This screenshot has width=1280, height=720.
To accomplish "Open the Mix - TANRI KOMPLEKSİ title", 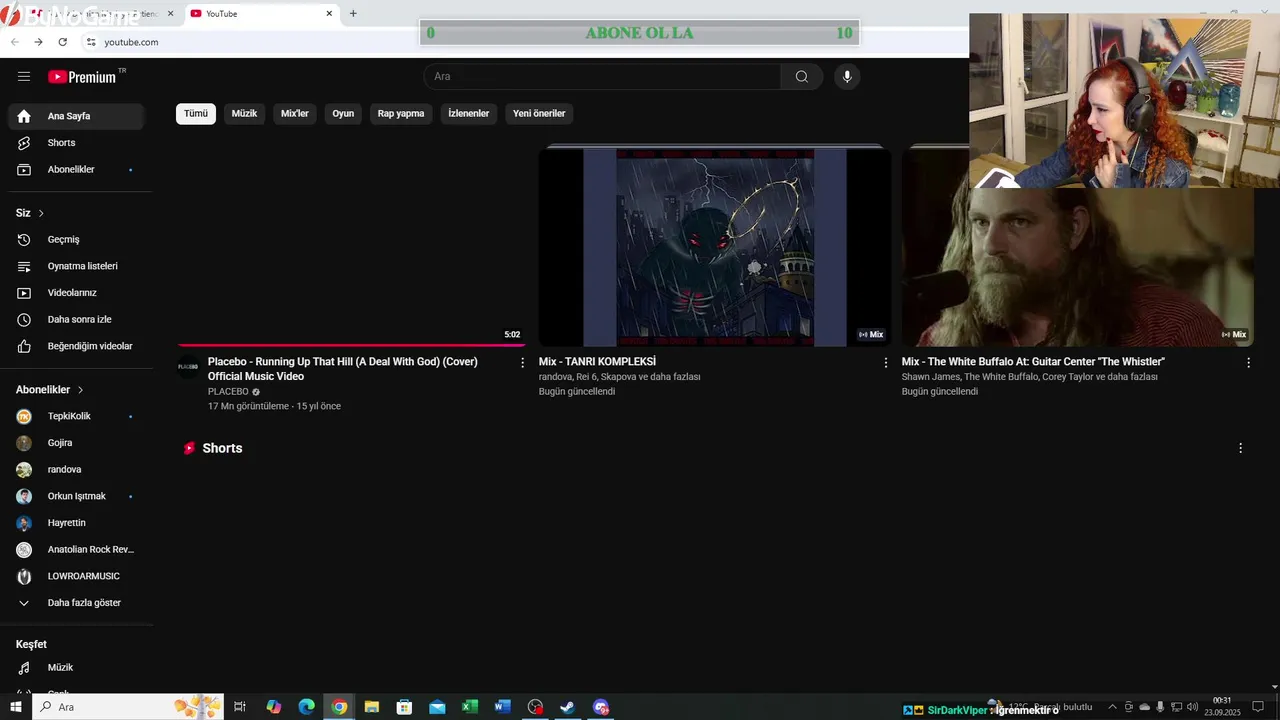I will (597, 362).
